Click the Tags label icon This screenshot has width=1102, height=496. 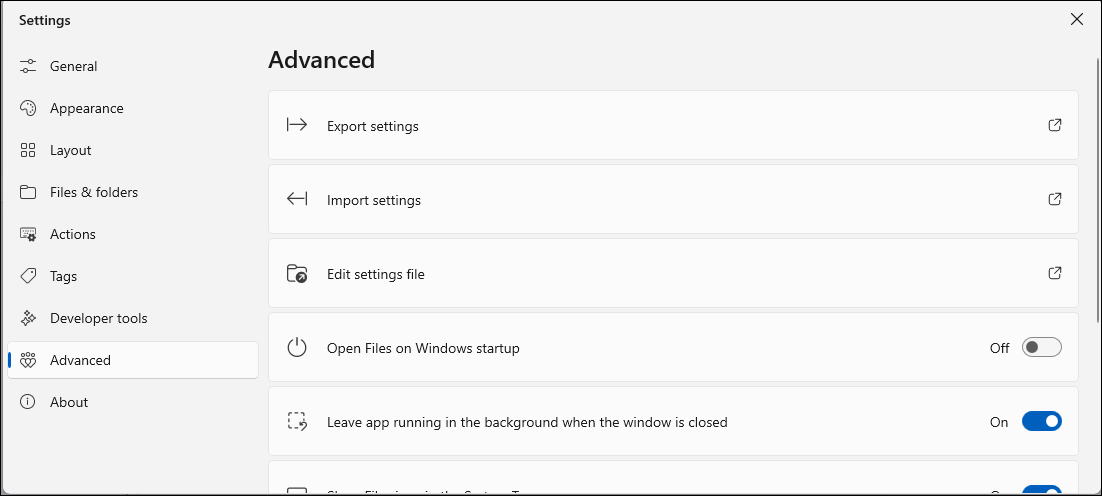pyautogui.click(x=28, y=276)
